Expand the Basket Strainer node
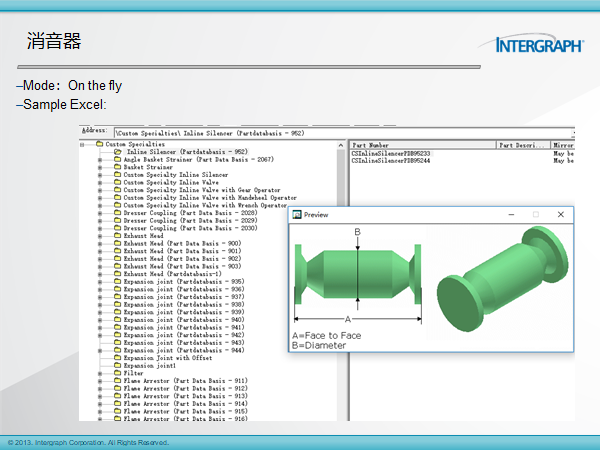 [100, 167]
